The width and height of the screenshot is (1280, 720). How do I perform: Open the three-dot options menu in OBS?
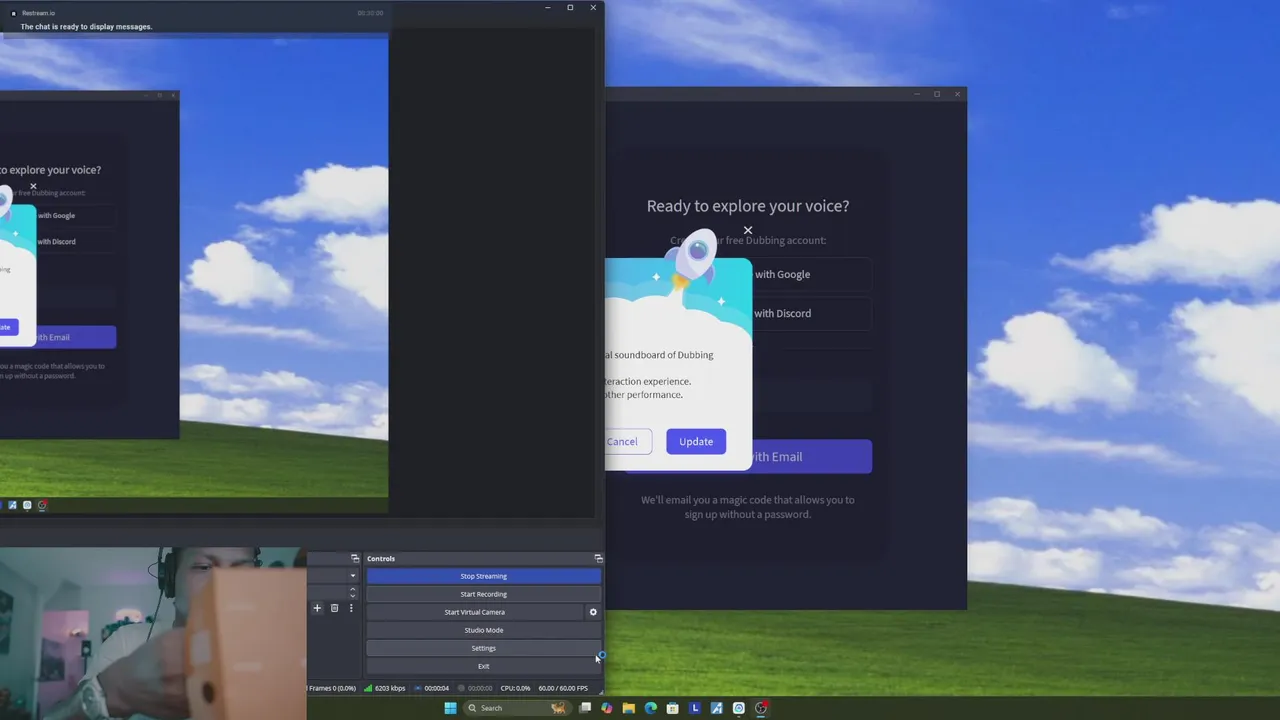pos(351,608)
